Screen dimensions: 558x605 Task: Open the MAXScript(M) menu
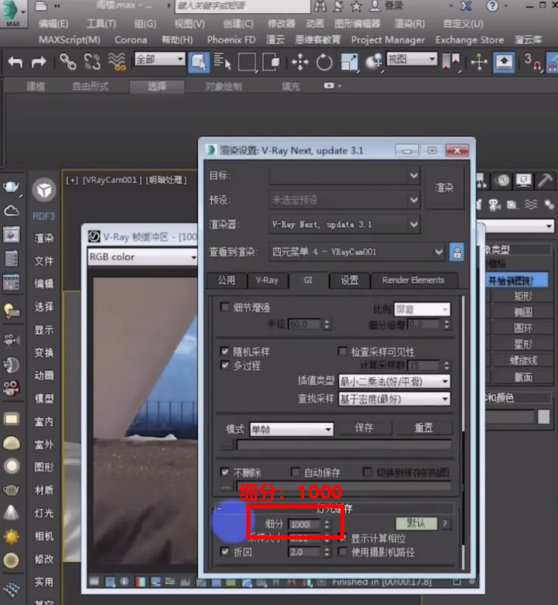coord(69,40)
